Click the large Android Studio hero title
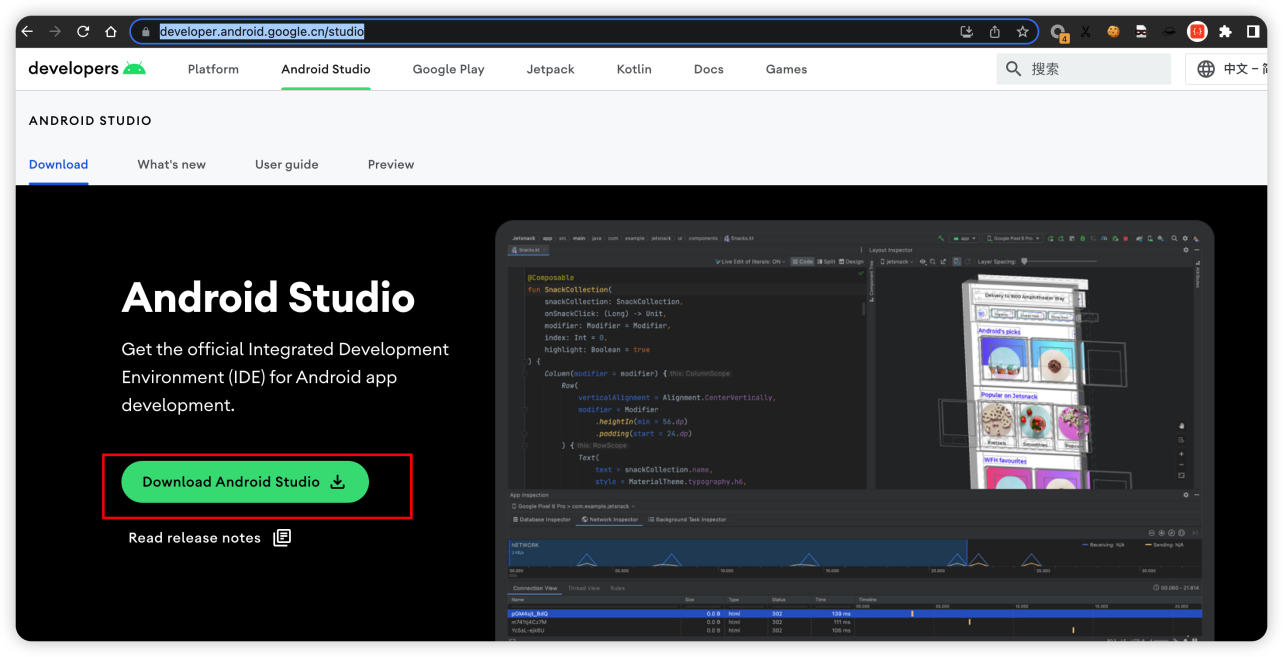Screen dimensions: 1283x657 pos(268,298)
